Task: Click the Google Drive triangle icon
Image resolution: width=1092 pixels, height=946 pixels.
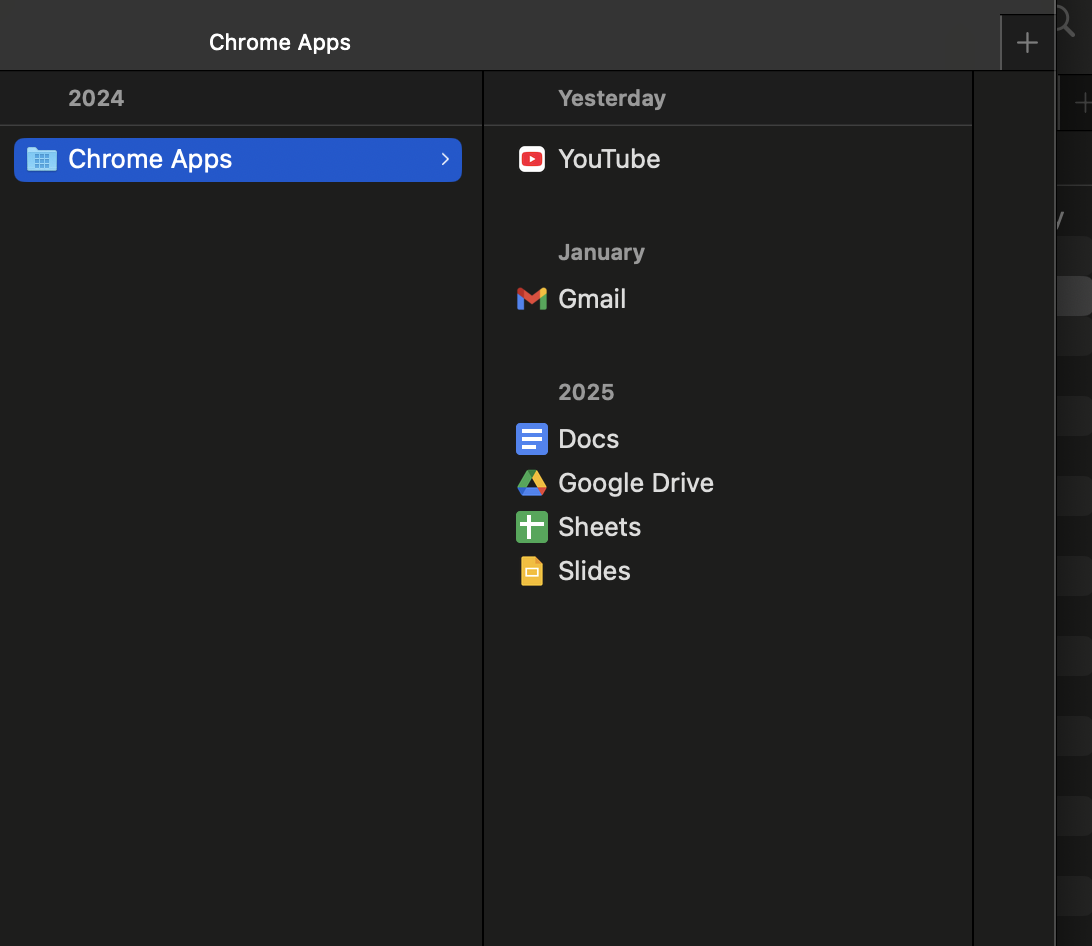Action: (532, 483)
